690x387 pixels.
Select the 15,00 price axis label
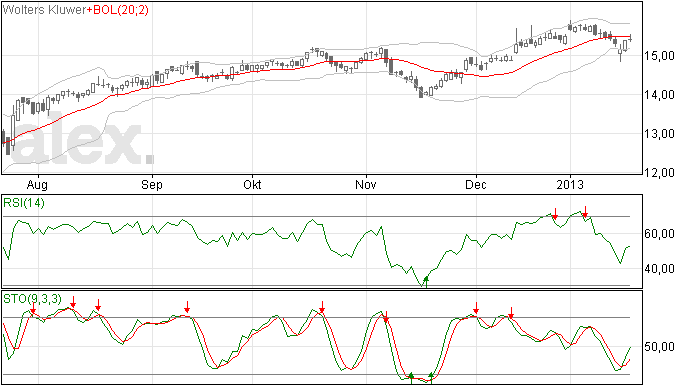pos(659,55)
